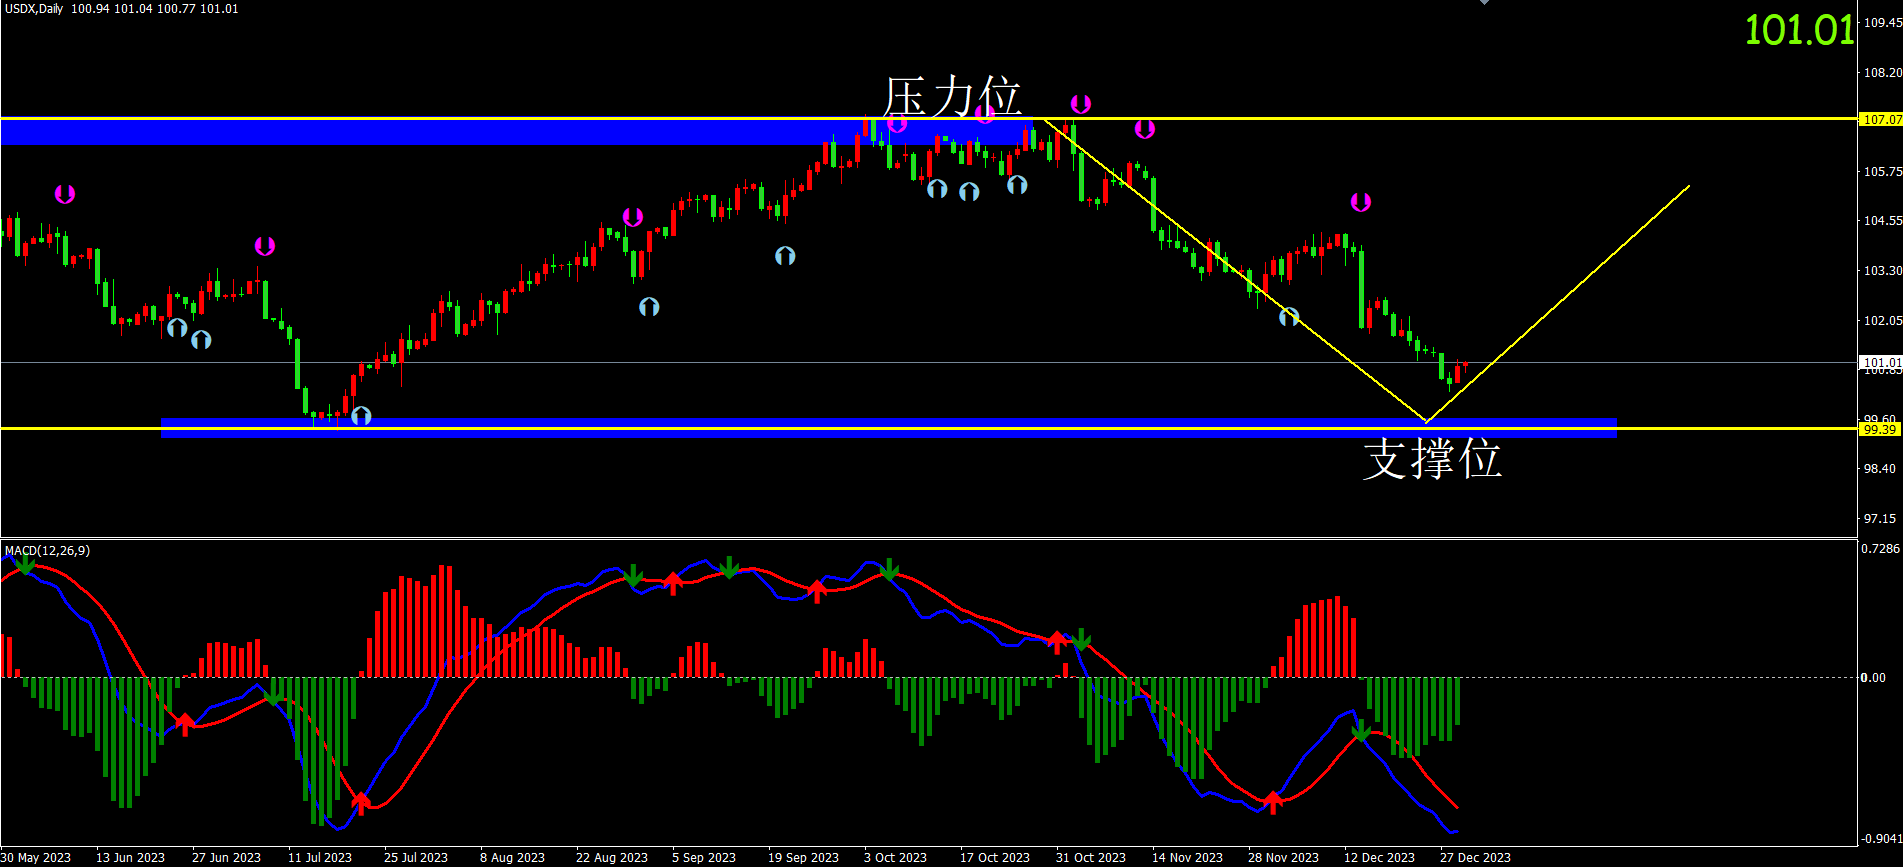Viewport: 1903px width, 867px height.
Task: Click red up arrow in MACD near 28 Nov
Action: click(1272, 802)
